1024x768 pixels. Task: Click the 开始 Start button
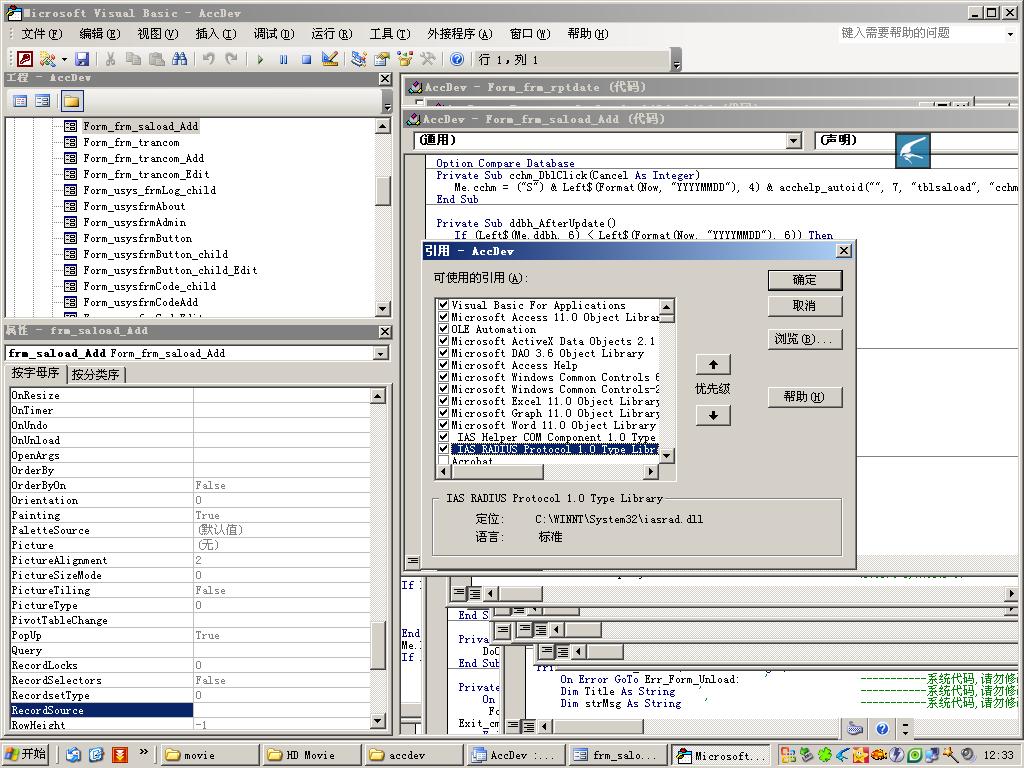pyautogui.click(x=26, y=754)
